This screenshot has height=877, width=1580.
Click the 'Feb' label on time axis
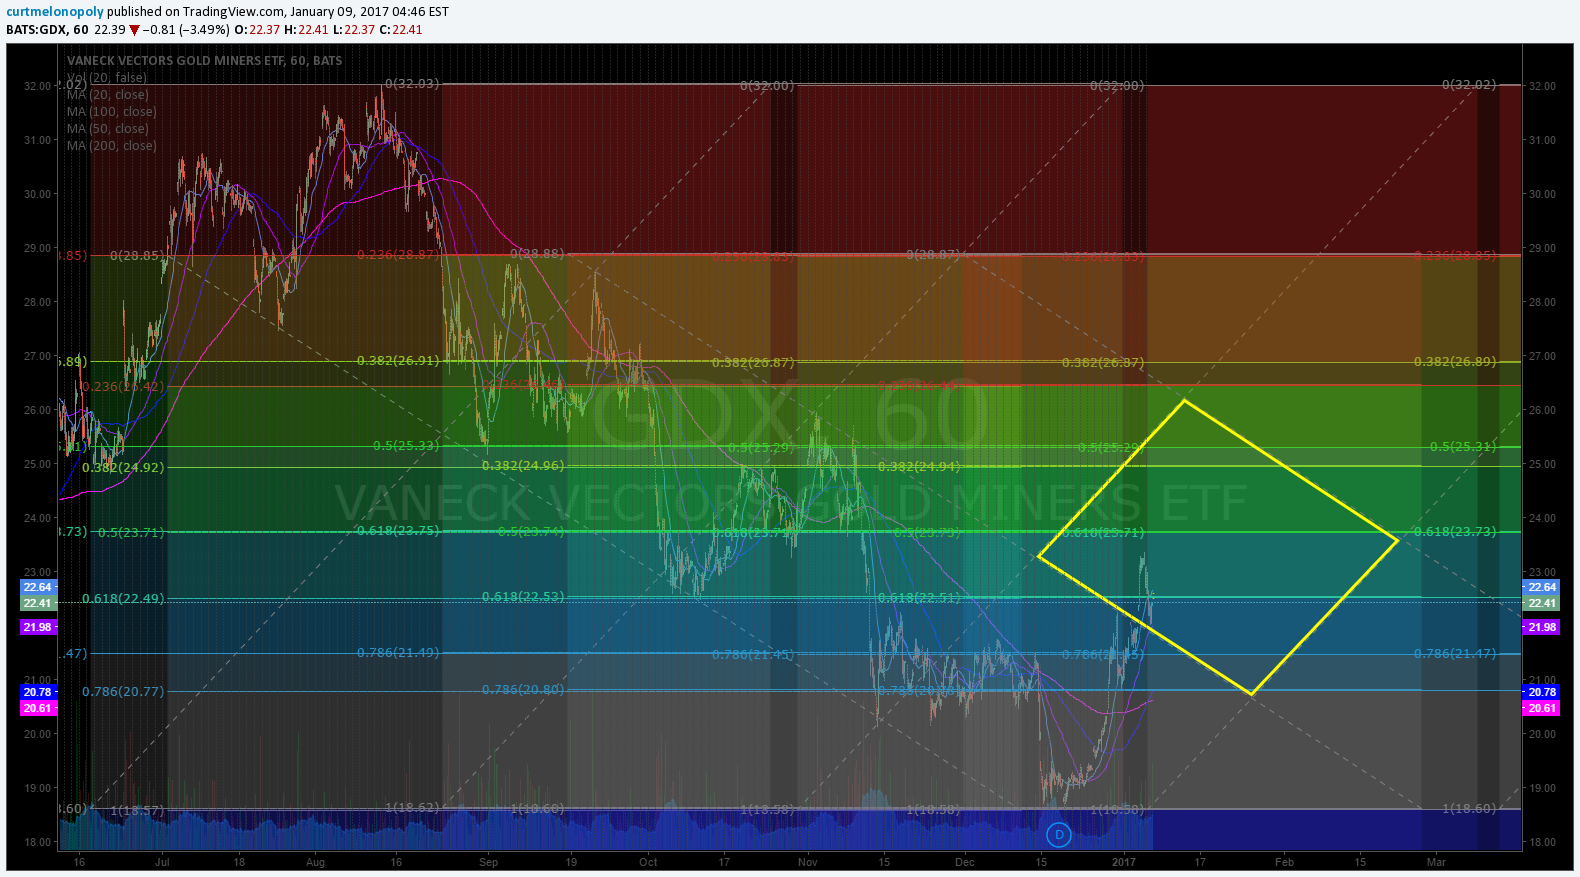1284,862
